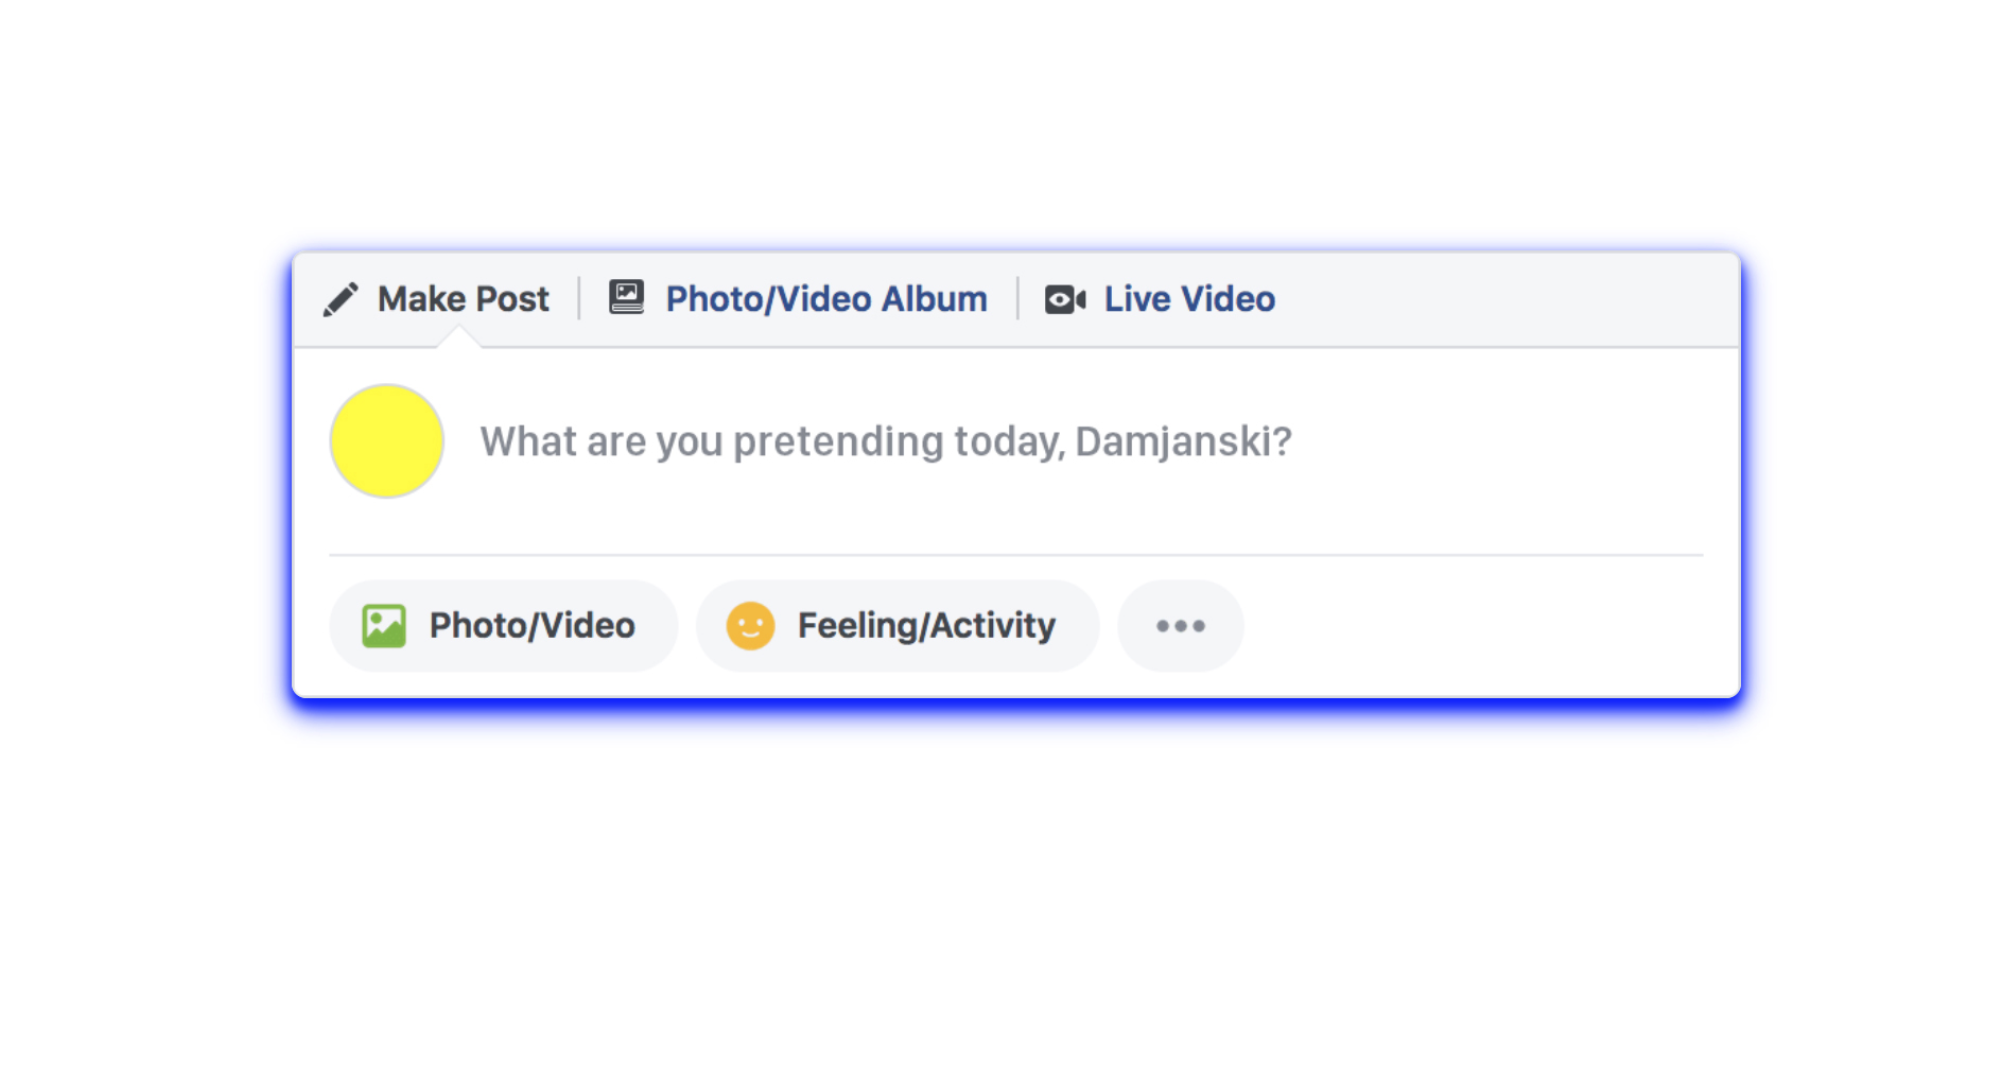Click the word "Damjanski?" in the placeholder

click(1183, 441)
